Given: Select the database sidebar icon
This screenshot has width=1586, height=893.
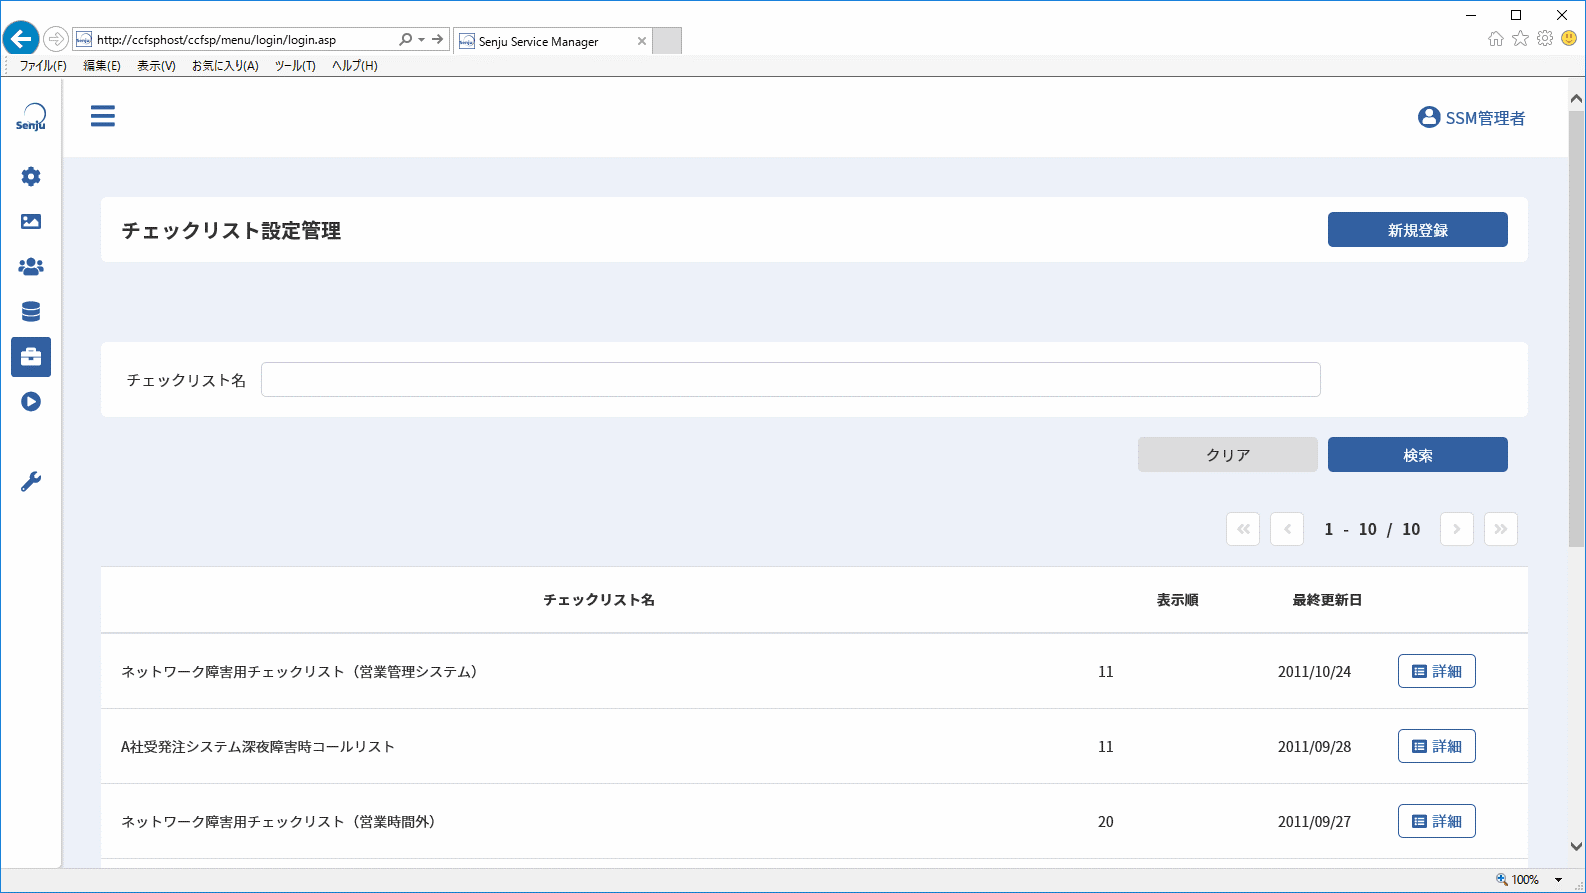Looking at the screenshot, I should pyautogui.click(x=31, y=312).
